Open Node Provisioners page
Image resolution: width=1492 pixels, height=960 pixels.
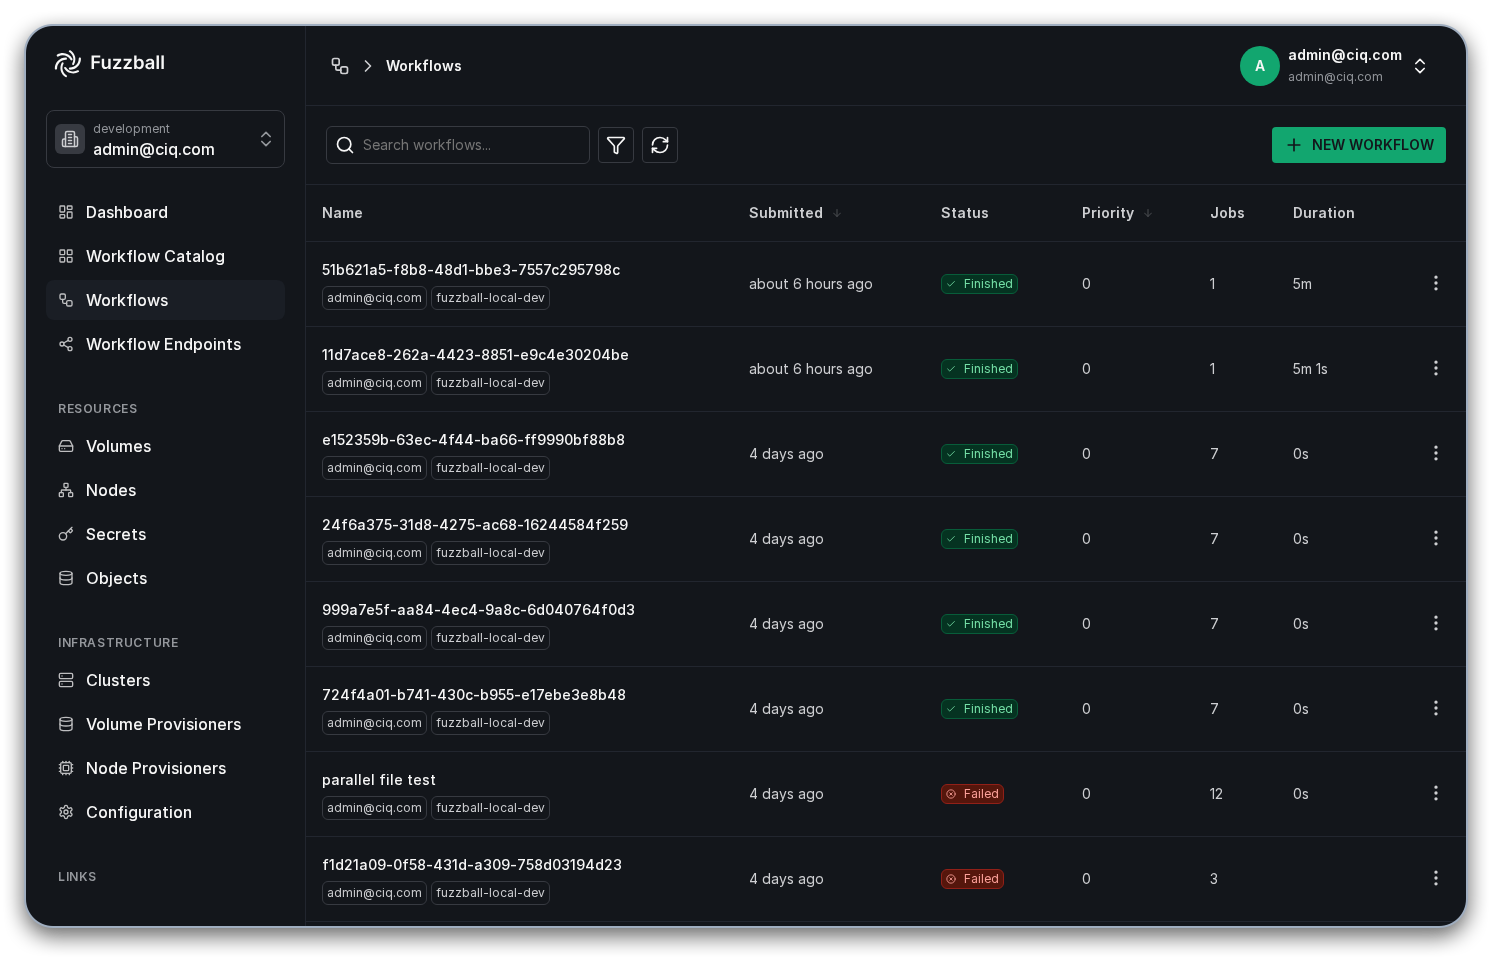click(165, 768)
